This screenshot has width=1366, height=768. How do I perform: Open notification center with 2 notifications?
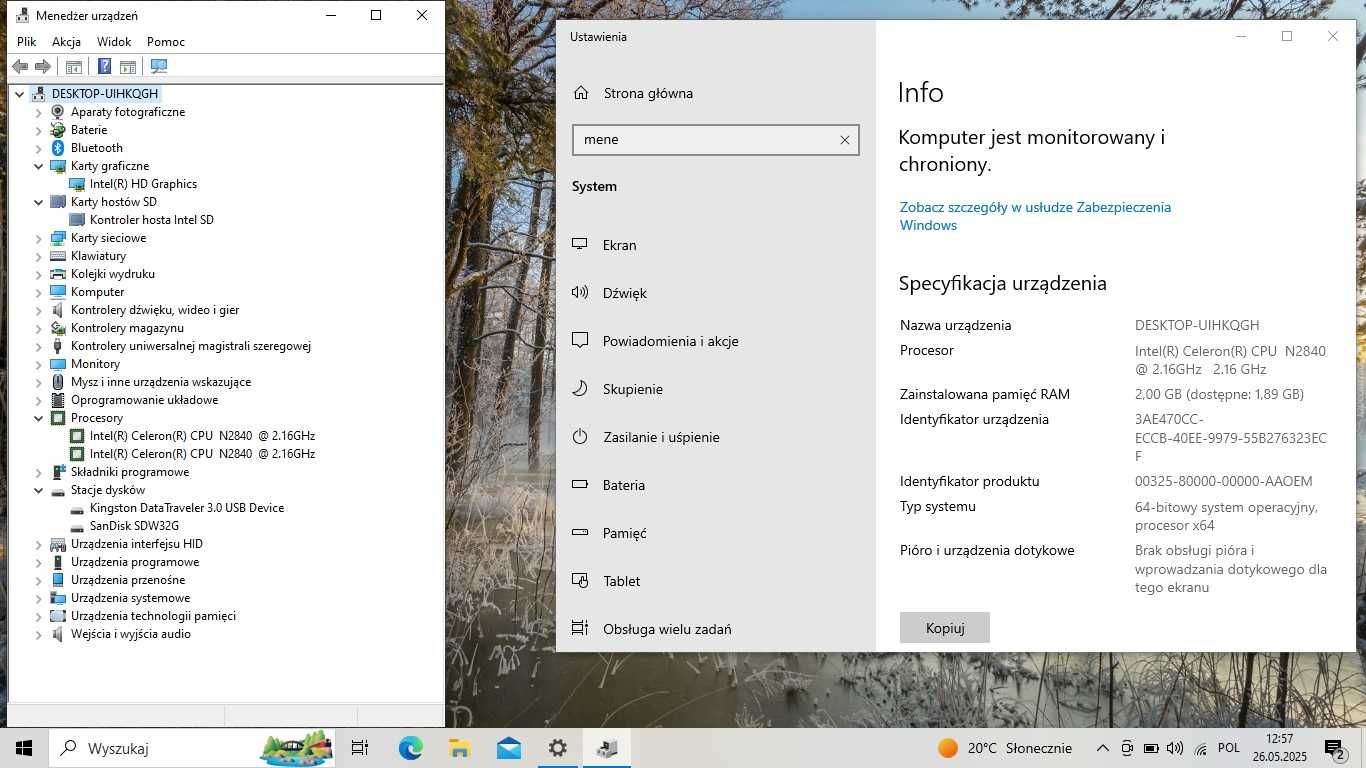pyautogui.click(x=1334, y=748)
